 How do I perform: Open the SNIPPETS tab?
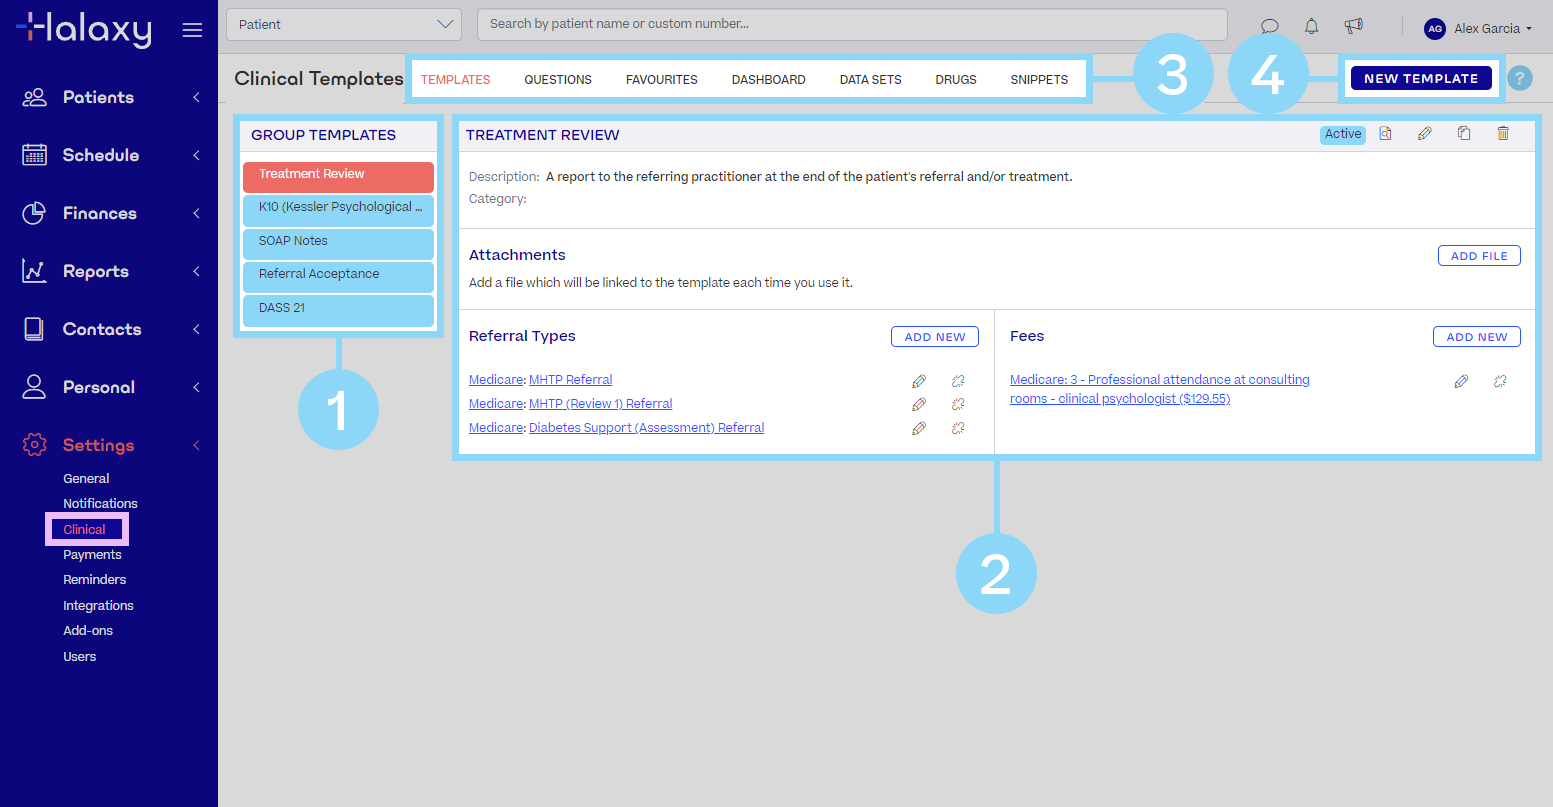tap(1039, 79)
